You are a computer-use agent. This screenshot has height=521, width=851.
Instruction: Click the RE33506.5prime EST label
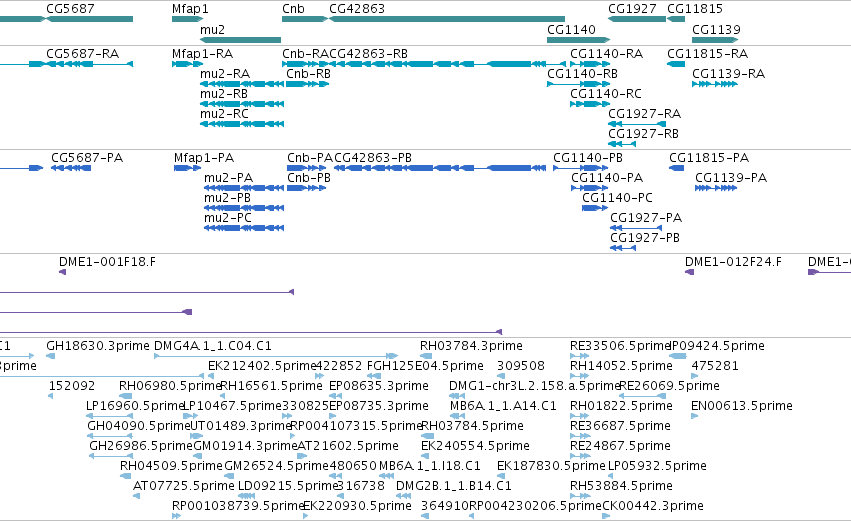pyautogui.click(x=620, y=346)
